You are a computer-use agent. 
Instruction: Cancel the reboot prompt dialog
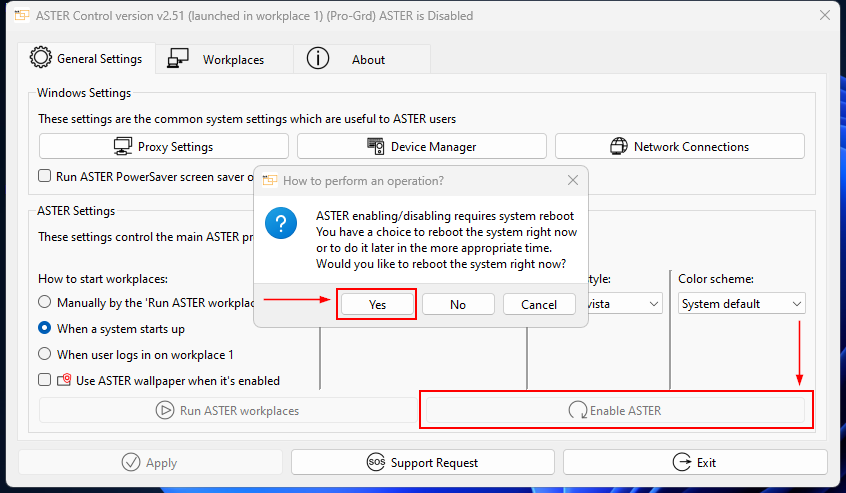point(539,304)
